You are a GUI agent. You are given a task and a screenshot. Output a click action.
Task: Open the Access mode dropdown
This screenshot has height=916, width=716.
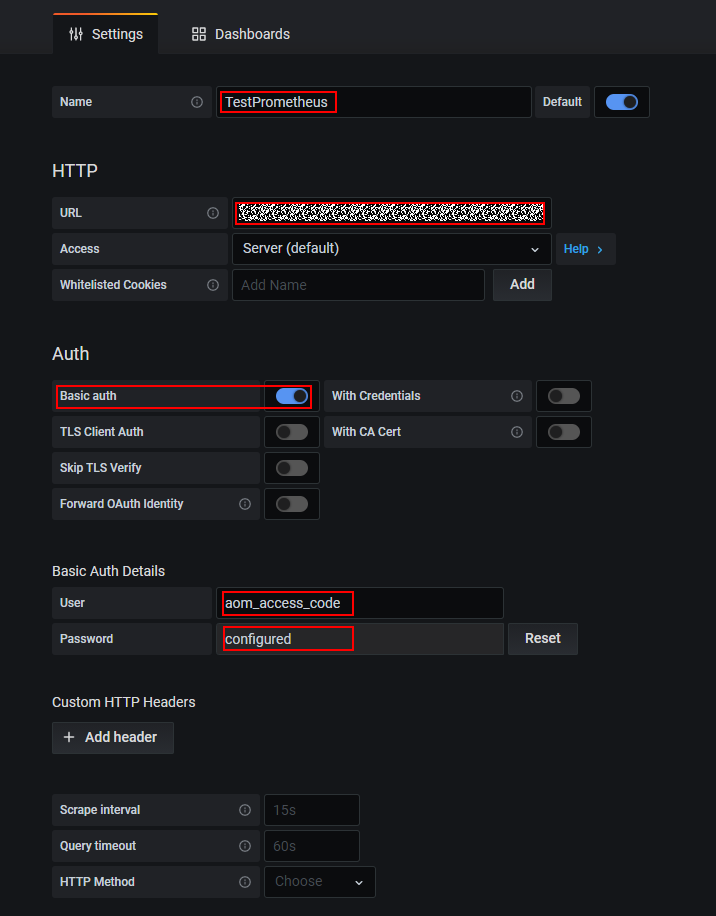tap(391, 249)
